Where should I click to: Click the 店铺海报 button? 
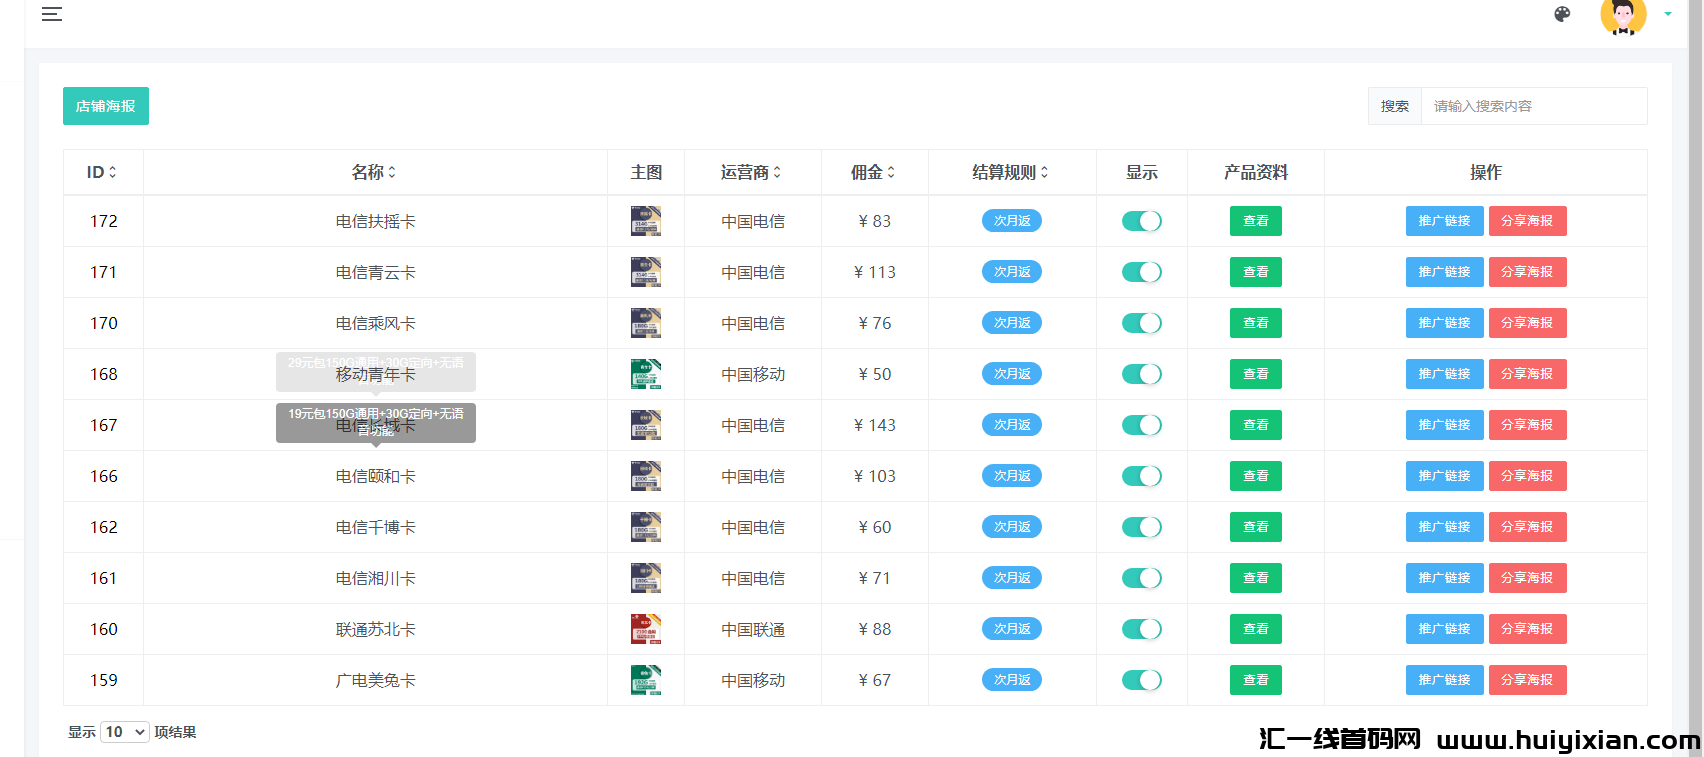106,106
